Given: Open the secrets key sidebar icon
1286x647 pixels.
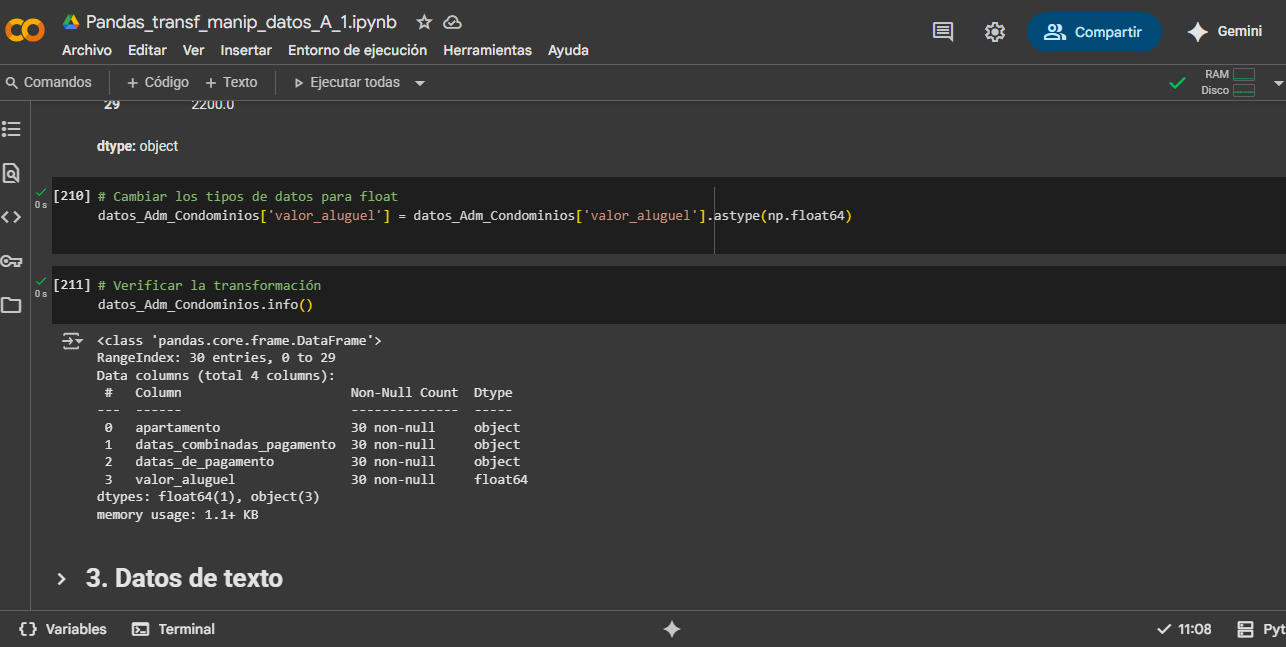Looking at the screenshot, I should (x=11, y=261).
